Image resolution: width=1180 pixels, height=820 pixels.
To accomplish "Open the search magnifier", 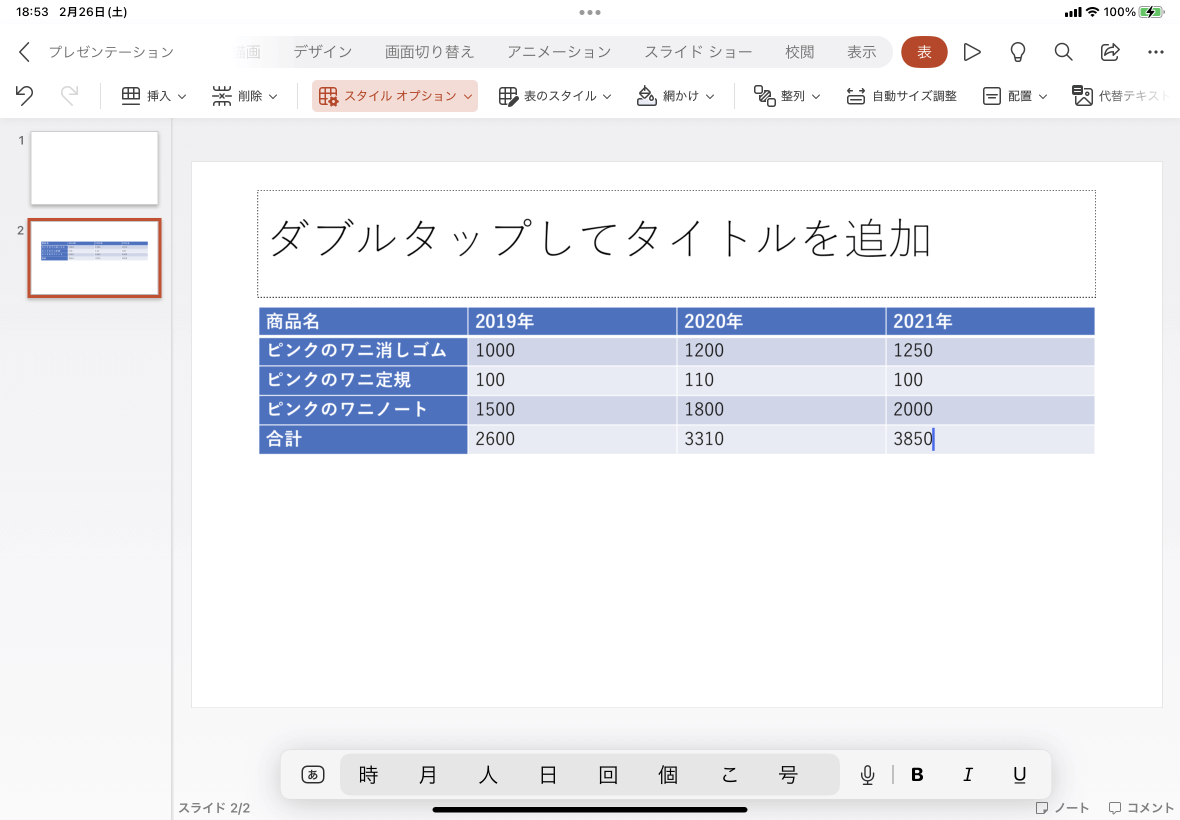I will (1063, 51).
